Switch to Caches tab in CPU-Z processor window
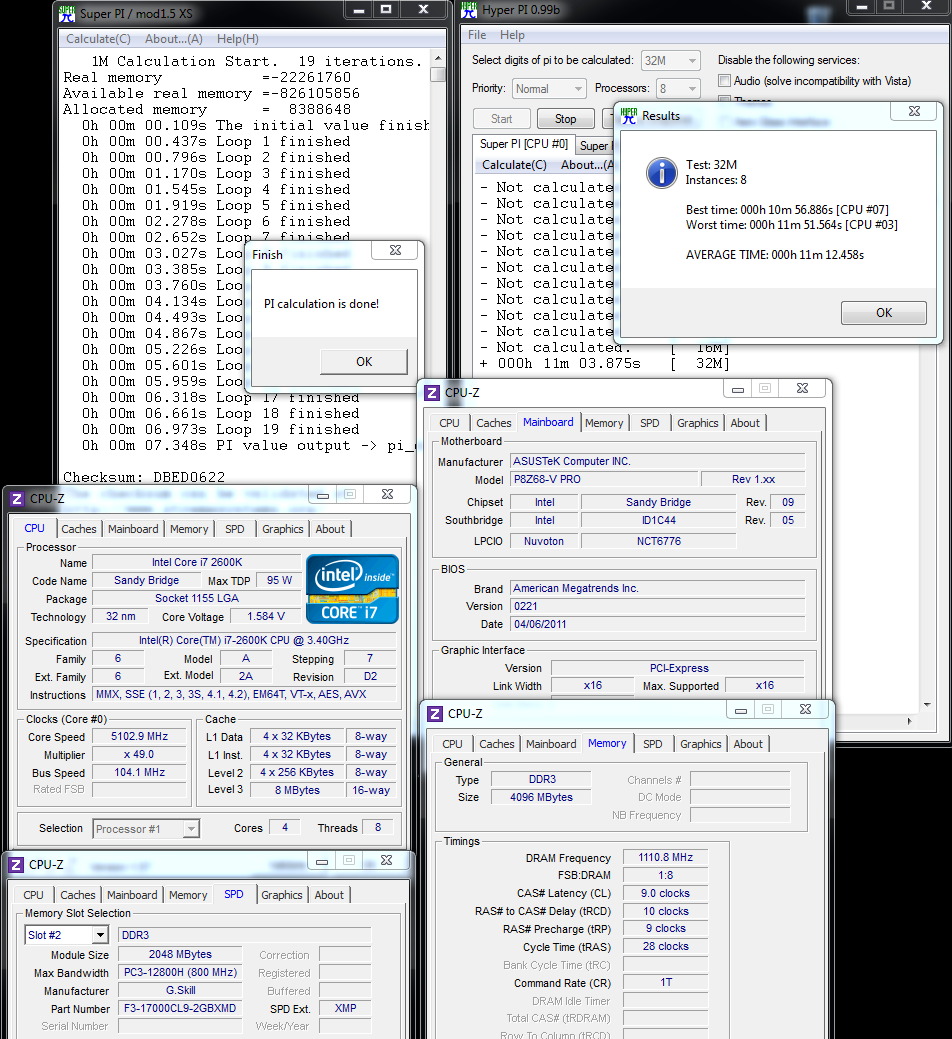The height and width of the screenshot is (1039, 952). (79, 529)
